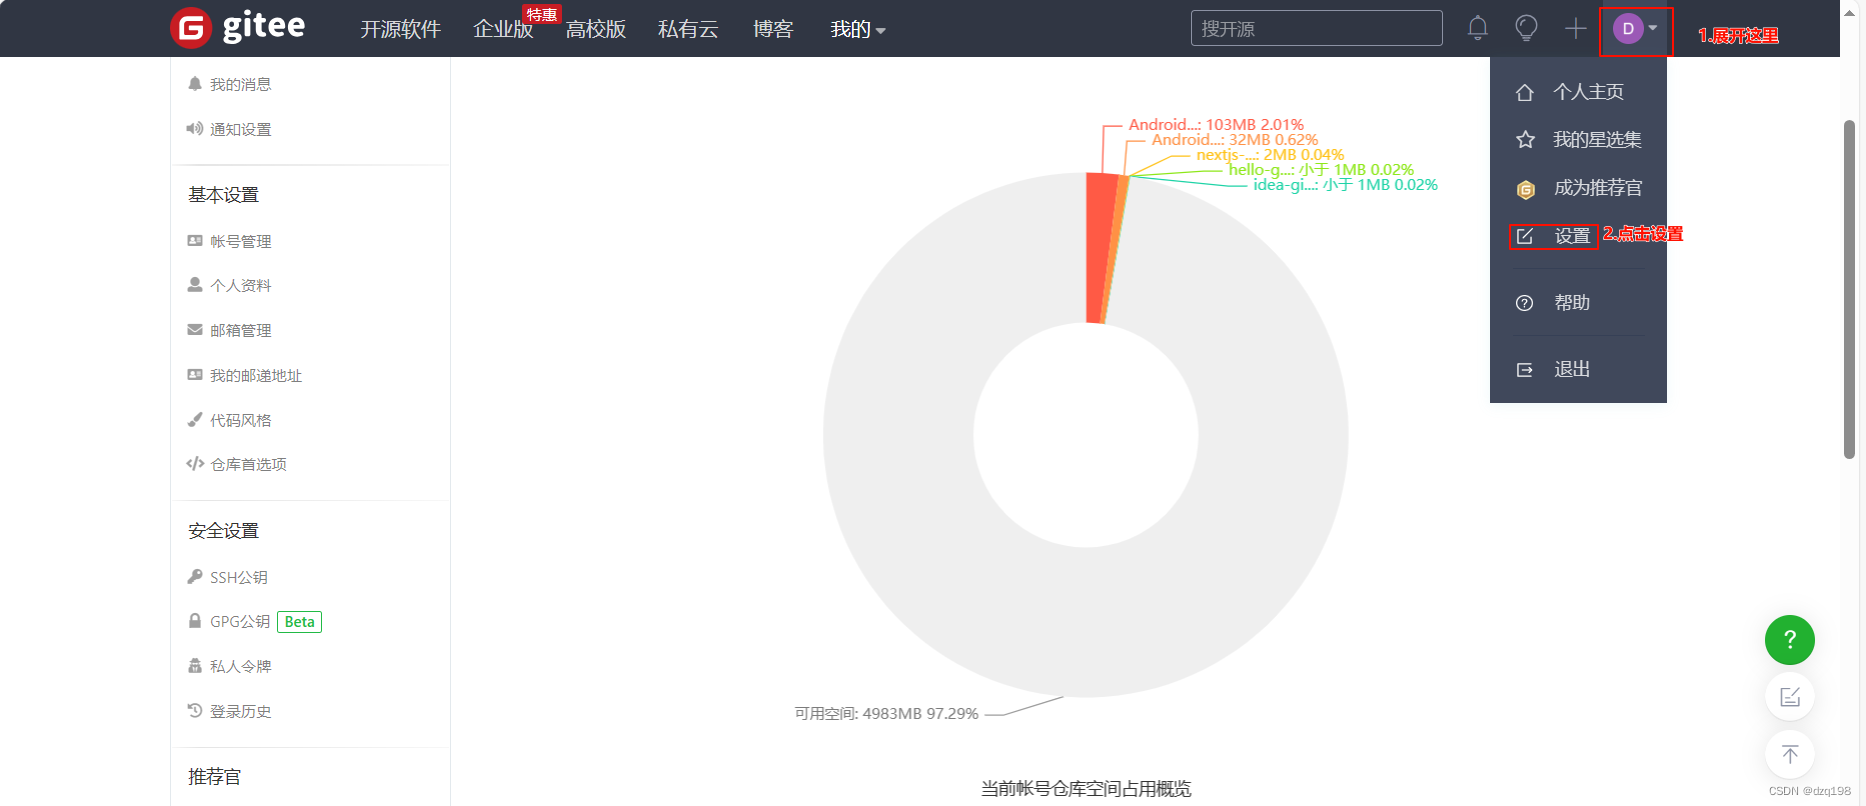This screenshot has height=806, width=1866.
Task: Click the home icon beside 个人主页
Action: (1525, 92)
